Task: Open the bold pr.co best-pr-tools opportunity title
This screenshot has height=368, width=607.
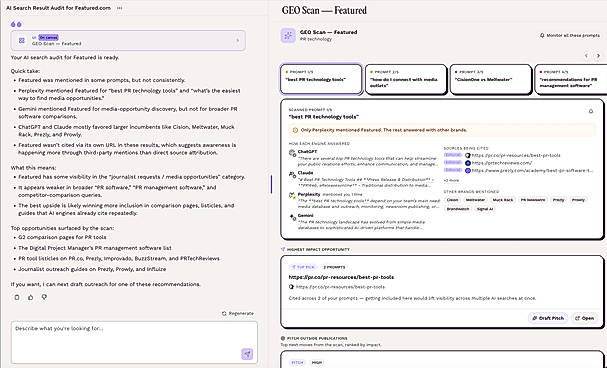Action: point(341,277)
